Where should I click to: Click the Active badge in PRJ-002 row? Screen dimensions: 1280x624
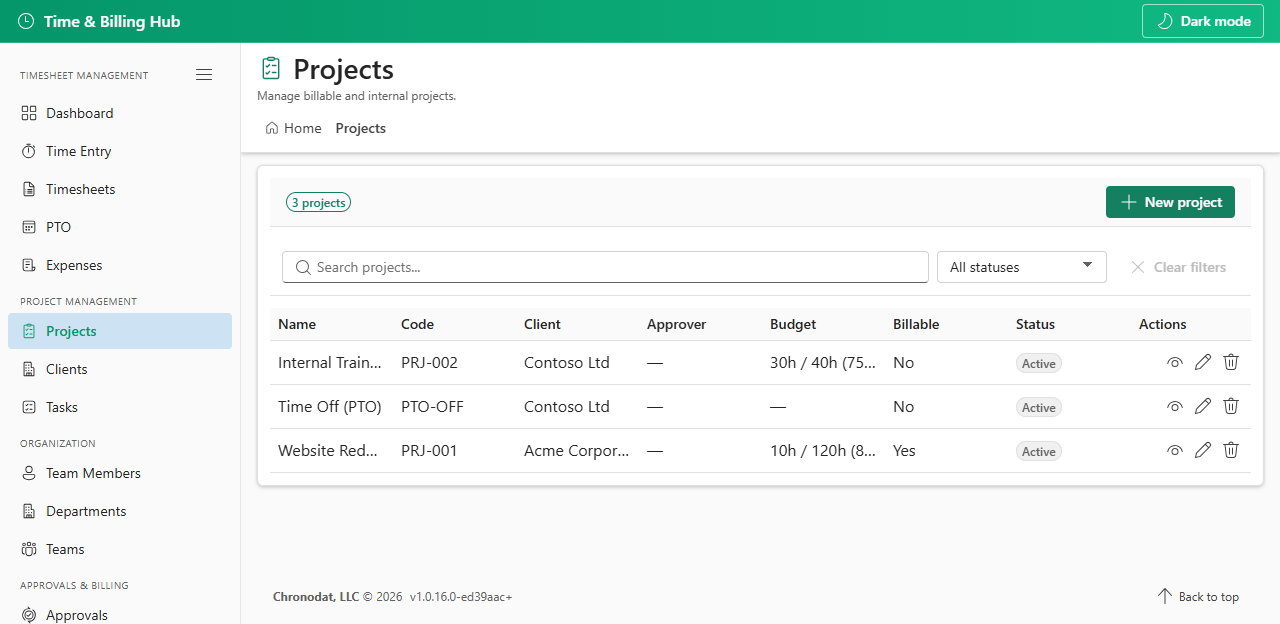1039,363
